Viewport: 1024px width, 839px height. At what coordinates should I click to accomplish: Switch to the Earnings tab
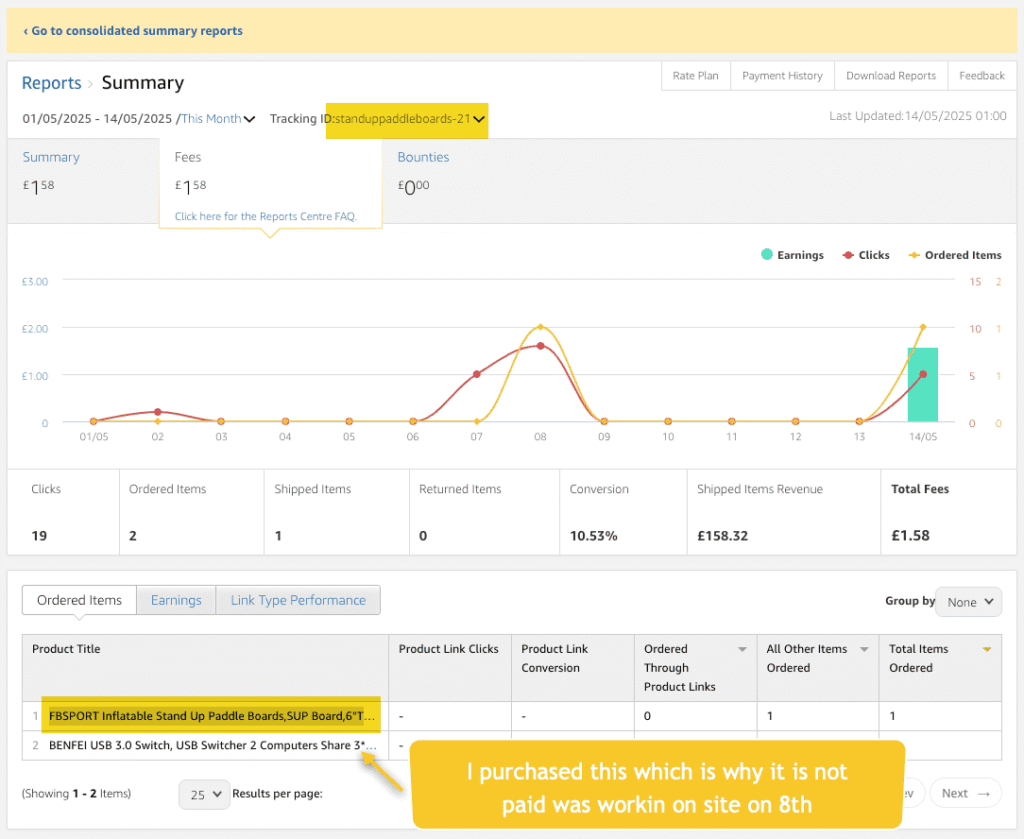(x=176, y=600)
